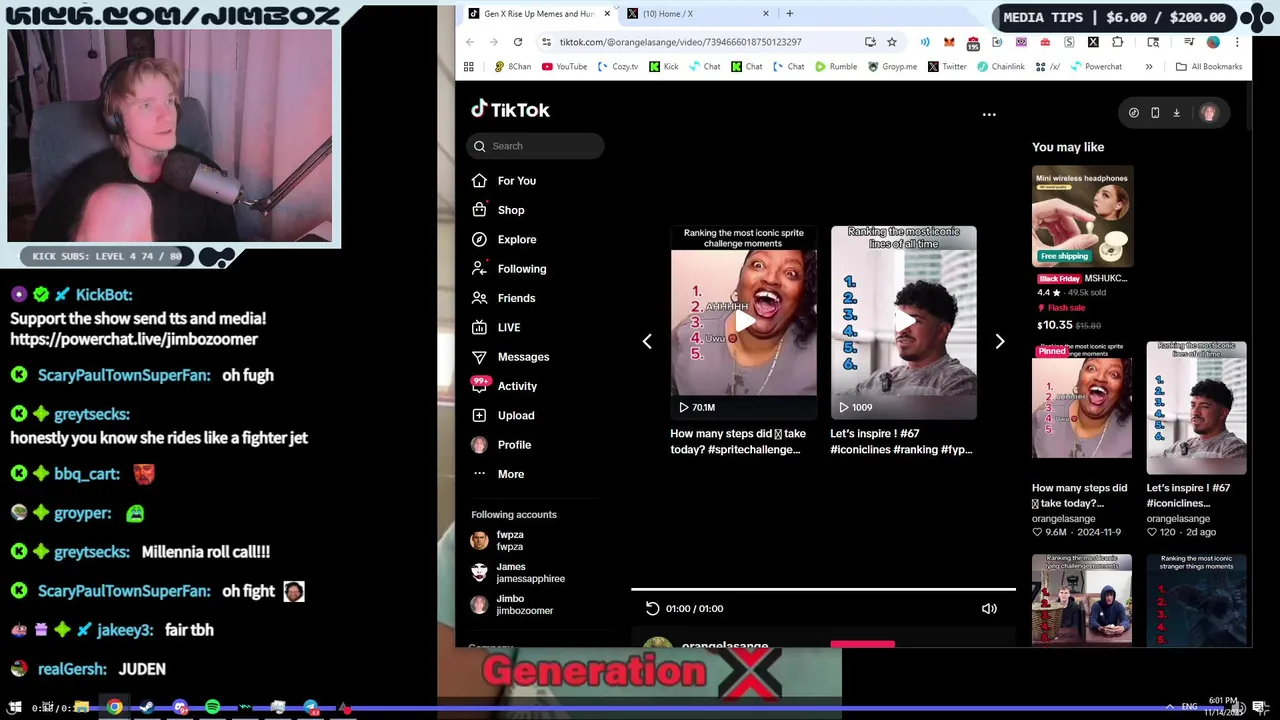Play the sprite challenge video with 70.1M views
The image size is (1280, 720).
[x=743, y=322]
